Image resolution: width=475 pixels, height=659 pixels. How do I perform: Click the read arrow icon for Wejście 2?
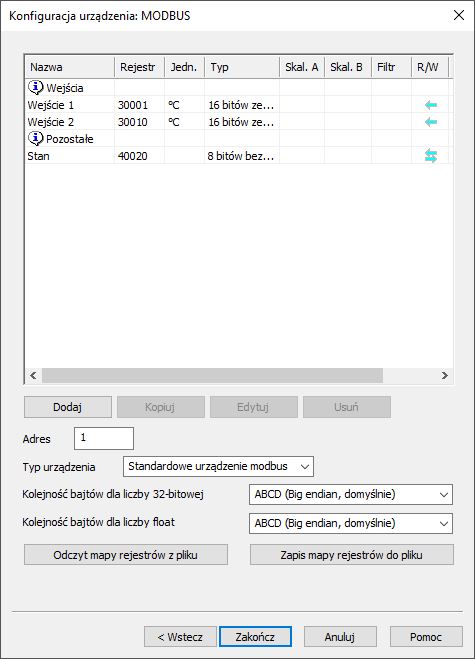click(430, 122)
